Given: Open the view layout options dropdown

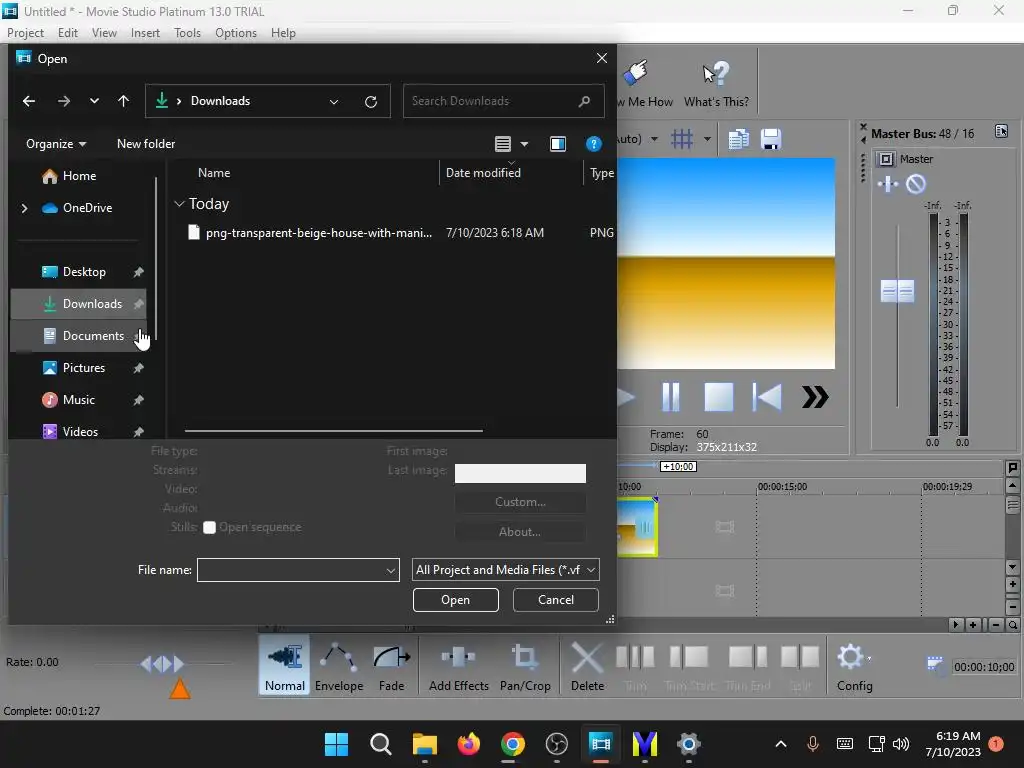Looking at the screenshot, I should point(524,144).
